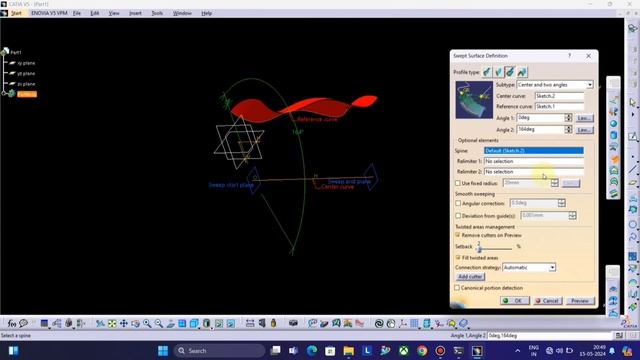Select the Circle profile type icon
Viewport: 640px width, 360px height.
point(510,72)
